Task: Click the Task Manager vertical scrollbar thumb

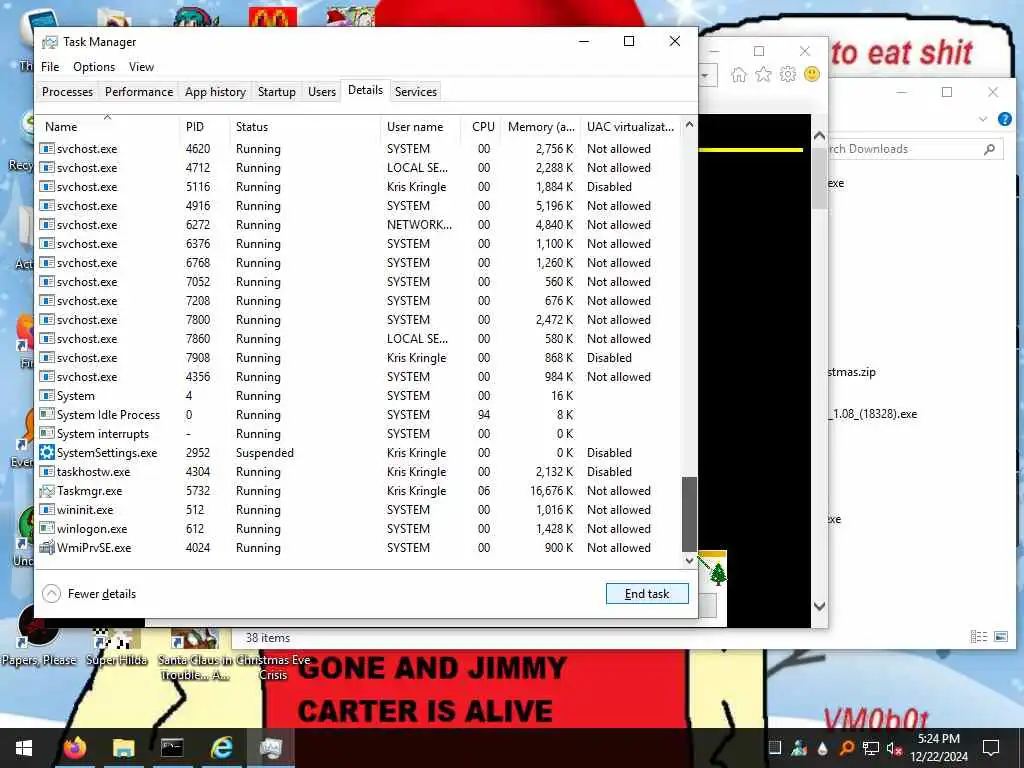Action: (689, 514)
